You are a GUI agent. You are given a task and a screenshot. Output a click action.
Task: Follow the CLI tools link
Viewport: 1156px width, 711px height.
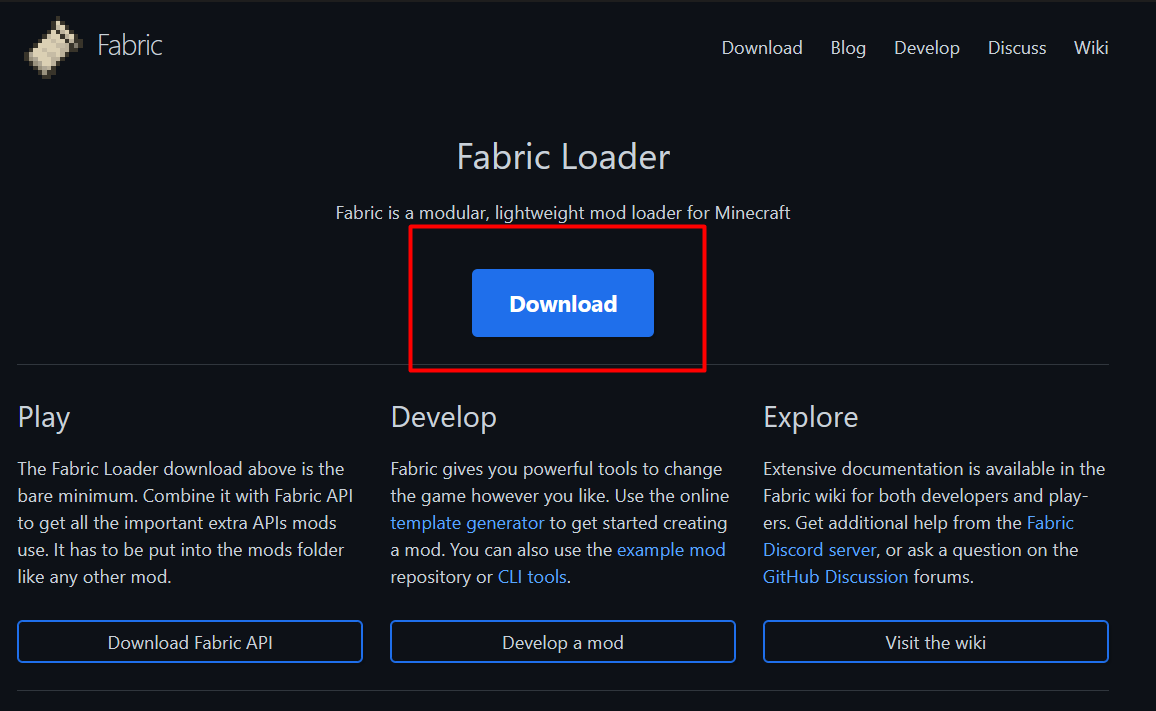coord(532,577)
